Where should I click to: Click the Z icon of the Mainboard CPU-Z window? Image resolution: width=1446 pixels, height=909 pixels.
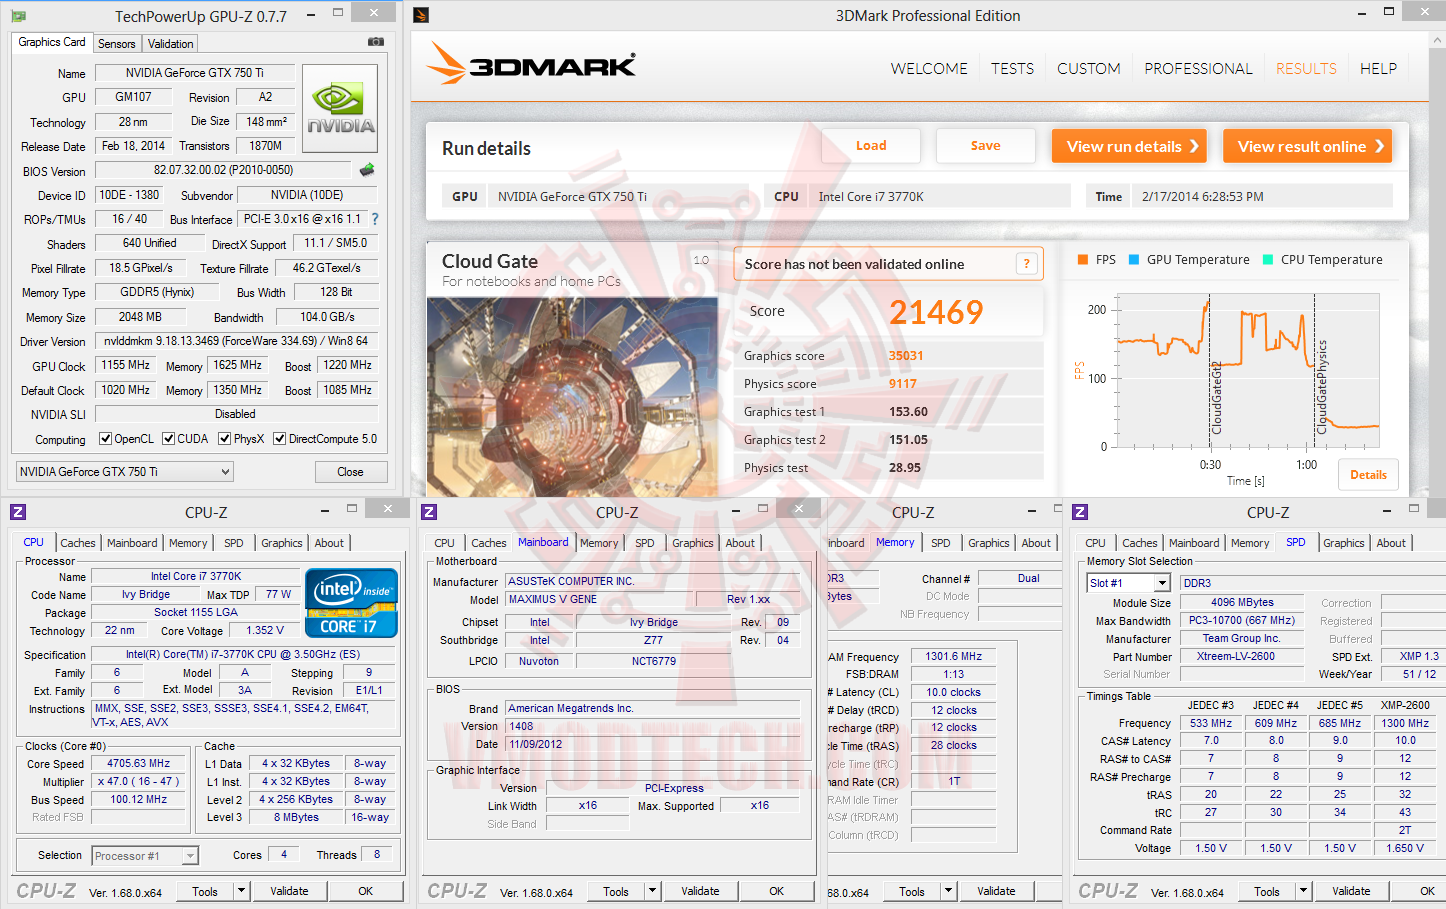tap(429, 512)
